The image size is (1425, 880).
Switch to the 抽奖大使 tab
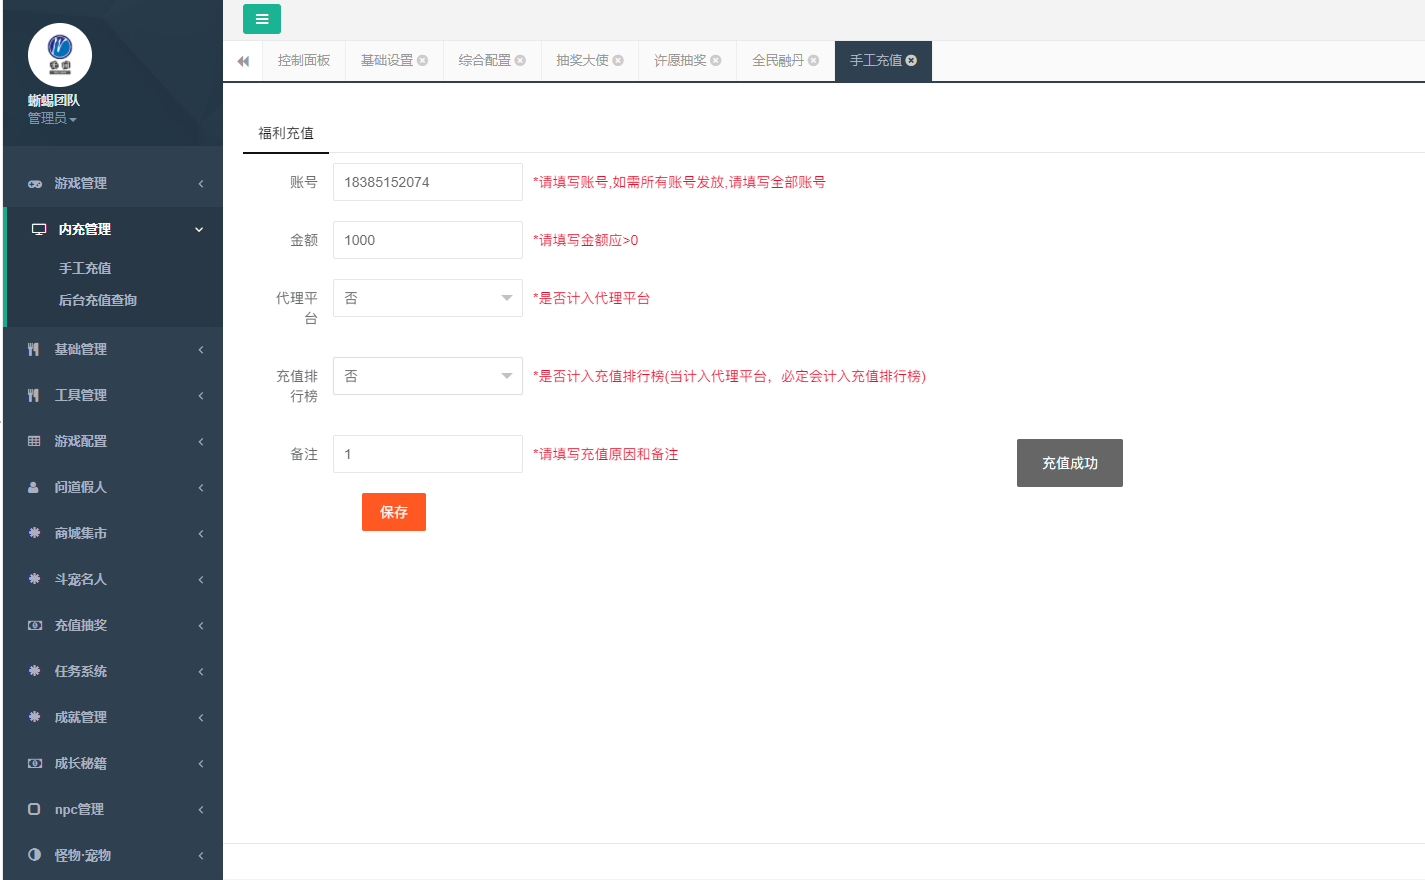tap(582, 61)
